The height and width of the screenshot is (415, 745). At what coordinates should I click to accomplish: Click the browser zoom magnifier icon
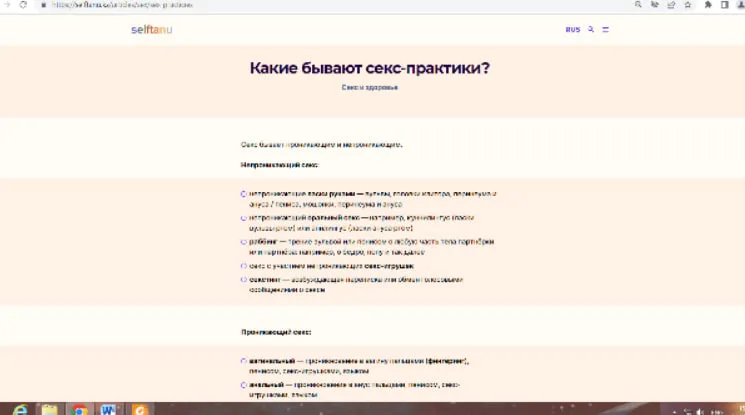point(638,5)
